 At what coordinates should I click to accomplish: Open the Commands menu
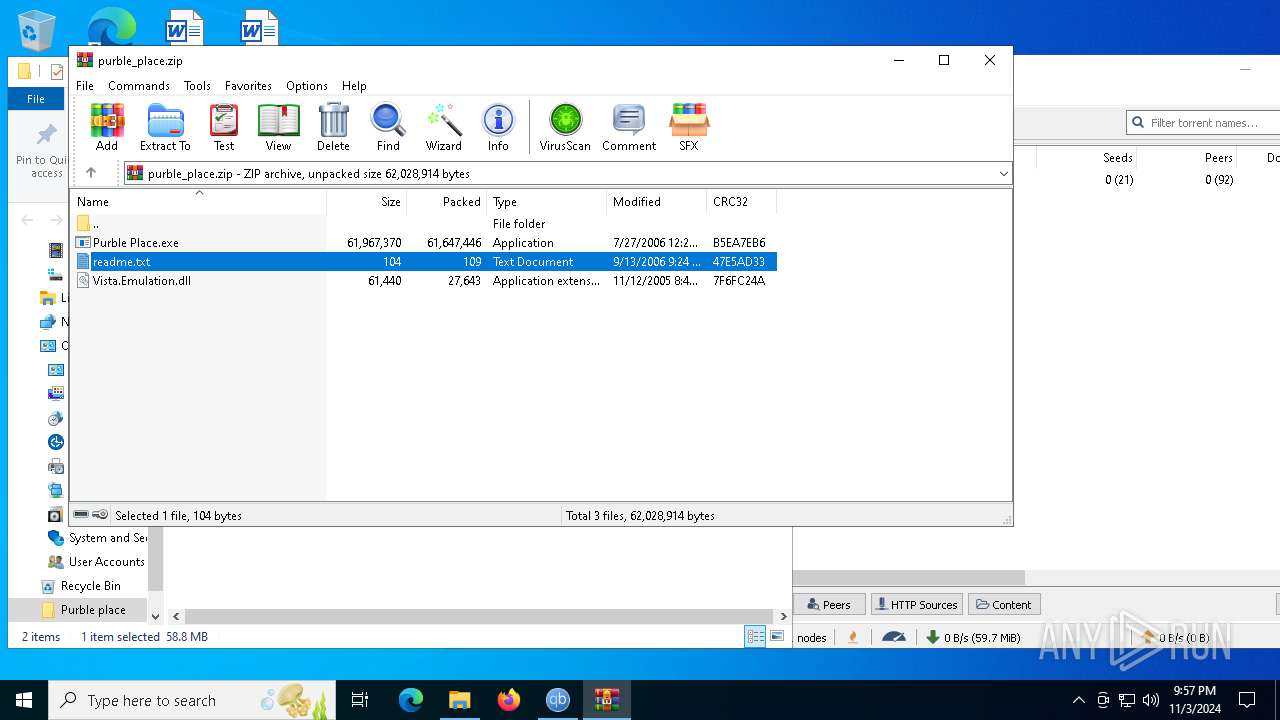click(139, 86)
